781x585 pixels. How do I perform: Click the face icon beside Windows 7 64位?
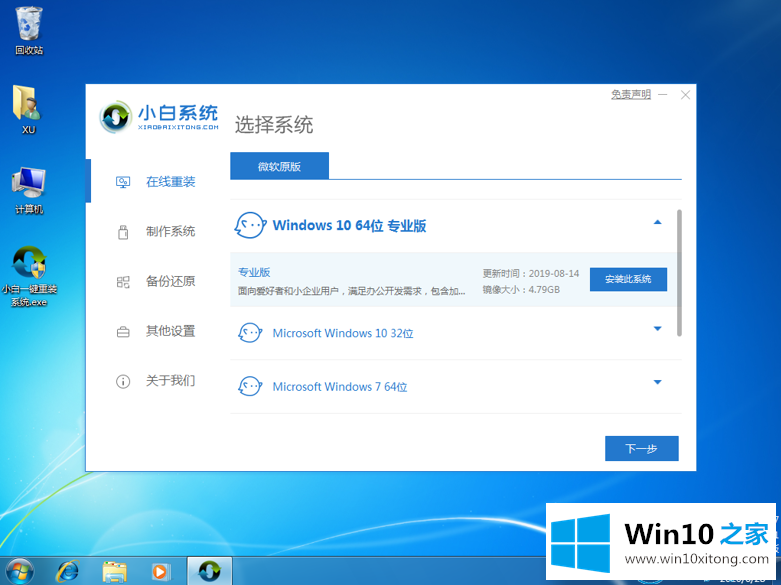[251, 386]
